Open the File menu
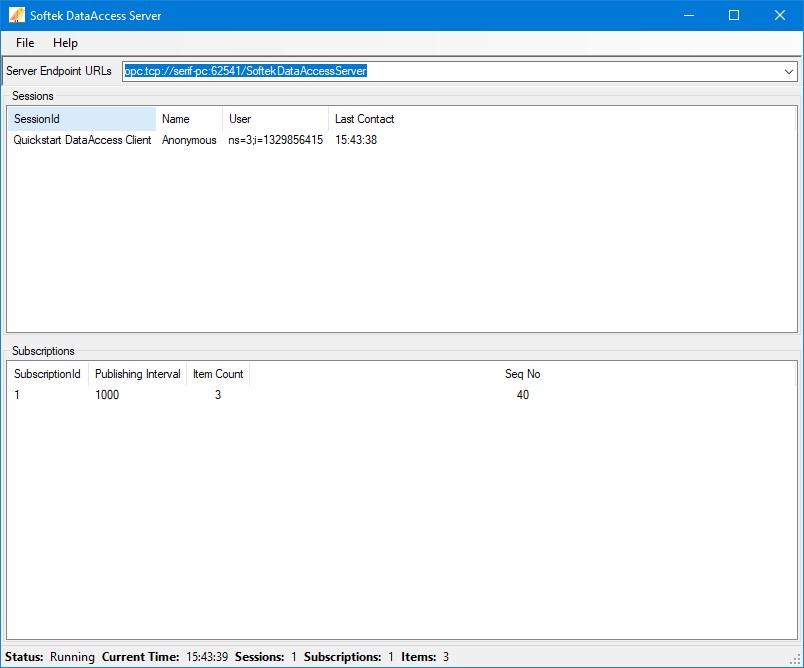 (x=25, y=43)
